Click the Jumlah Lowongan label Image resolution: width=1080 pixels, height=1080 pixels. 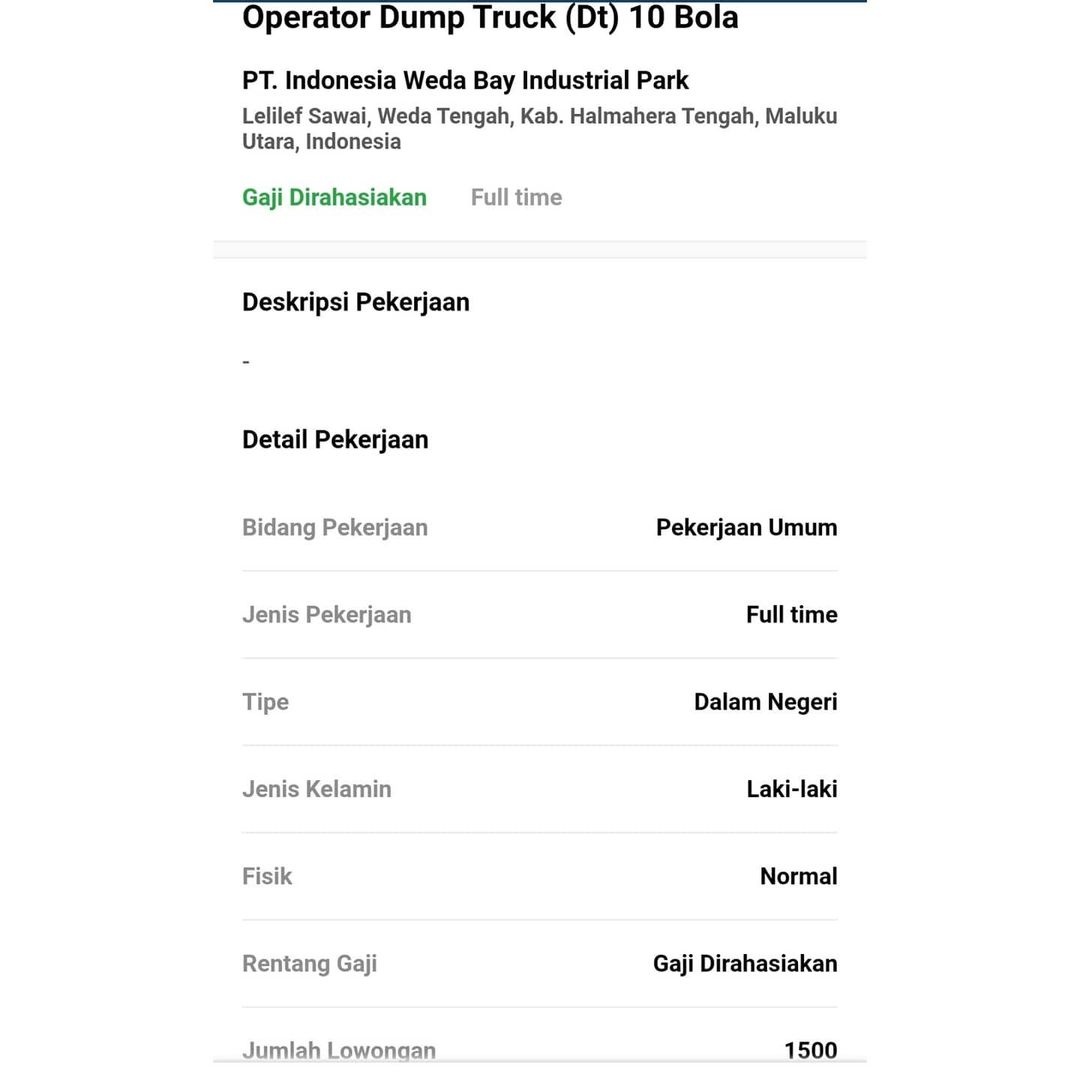[339, 1051]
